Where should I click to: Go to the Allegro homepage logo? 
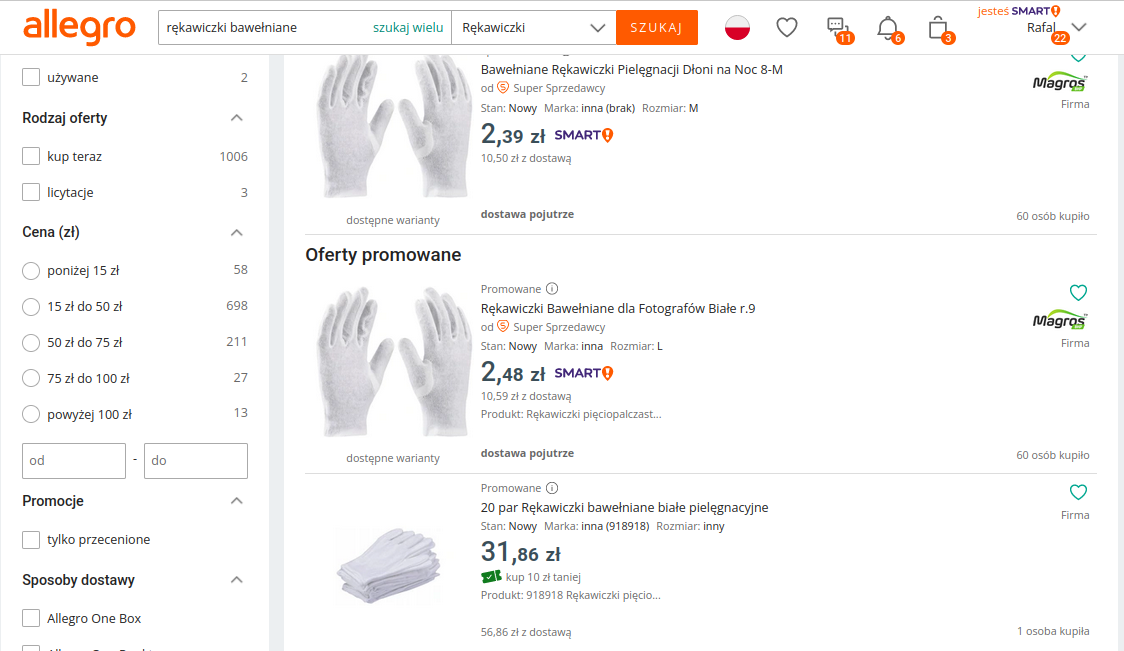79,28
